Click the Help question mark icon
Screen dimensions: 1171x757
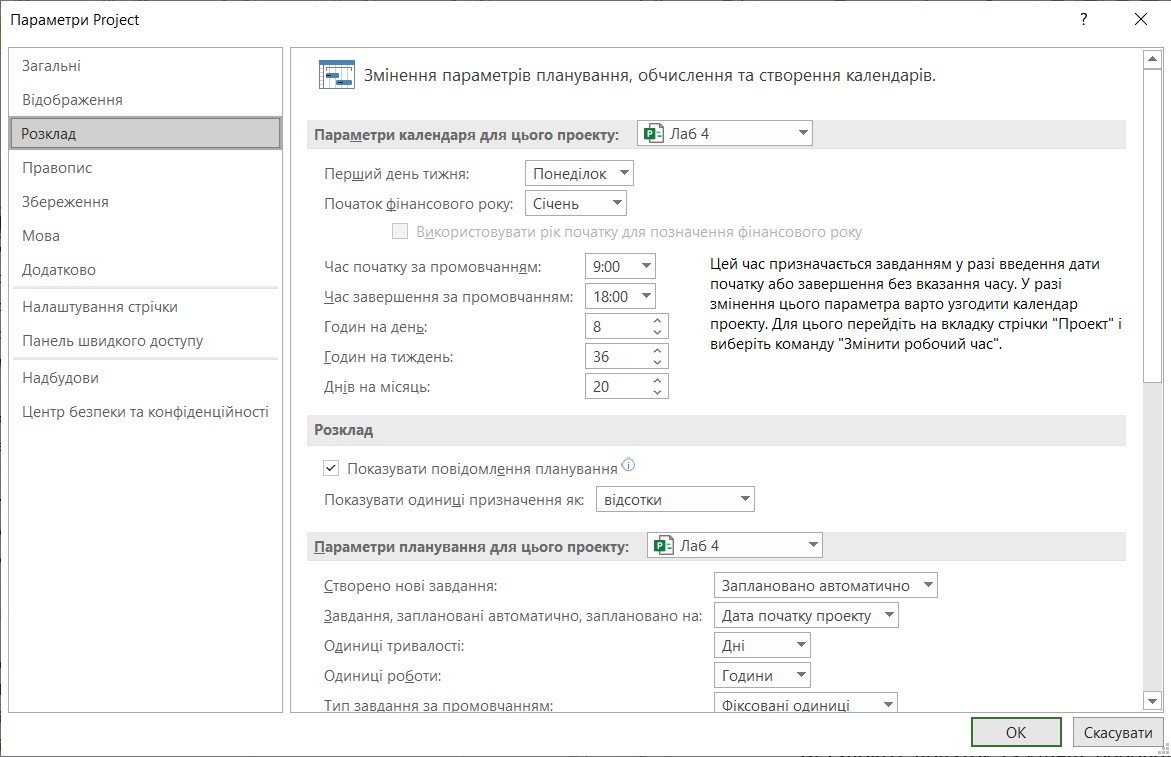click(1084, 19)
